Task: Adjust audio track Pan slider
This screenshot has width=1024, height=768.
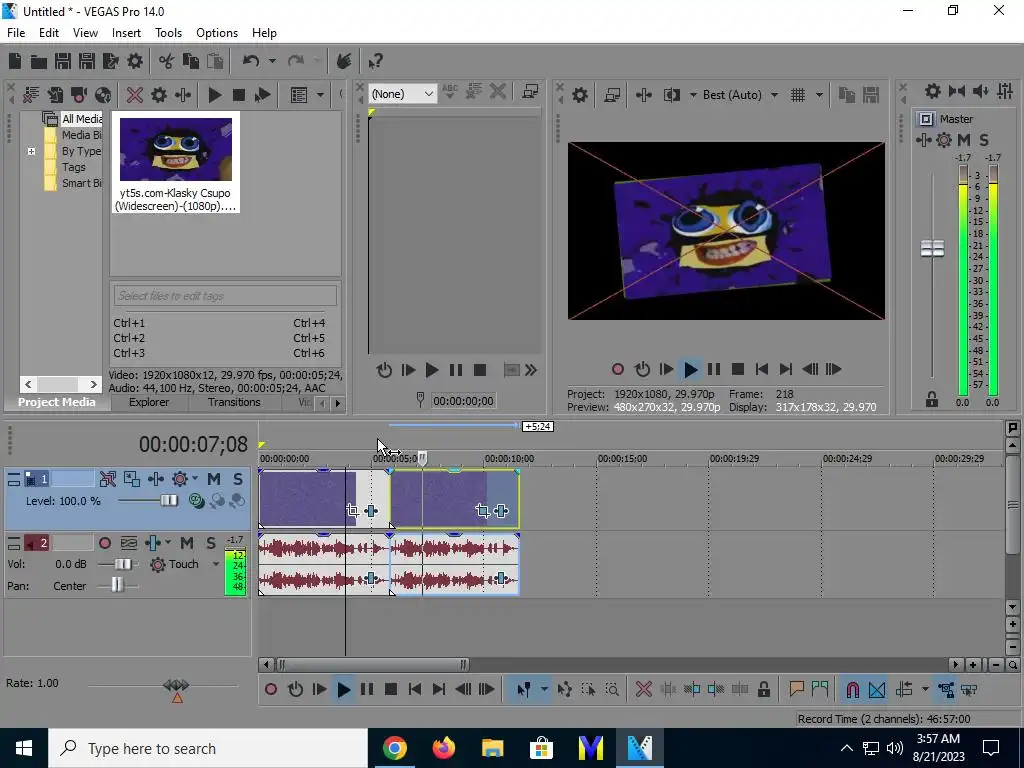Action: [118, 586]
